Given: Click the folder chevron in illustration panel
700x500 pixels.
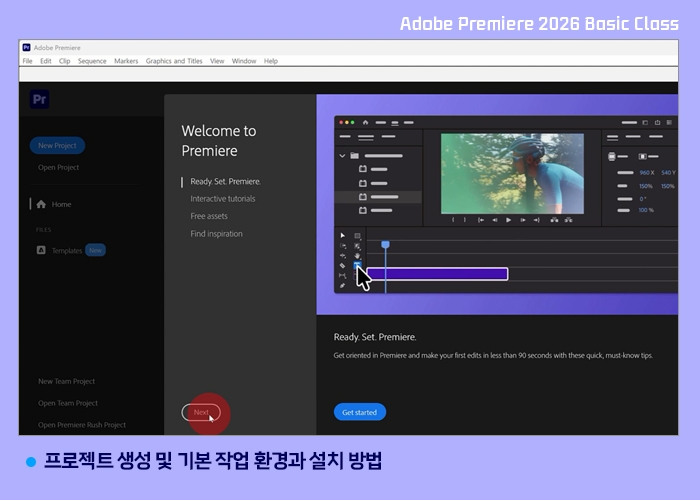Looking at the screenshot, I should click(342, 156).
